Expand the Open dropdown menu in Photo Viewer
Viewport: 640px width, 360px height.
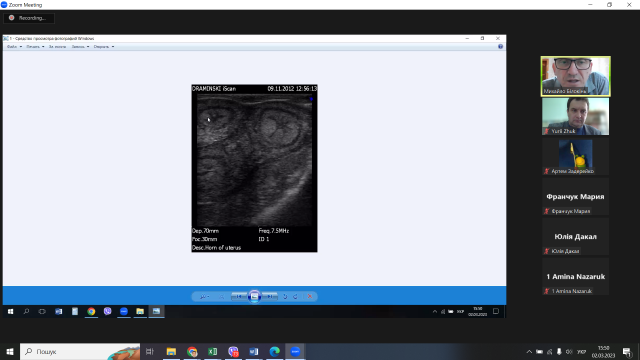[104, 47]
